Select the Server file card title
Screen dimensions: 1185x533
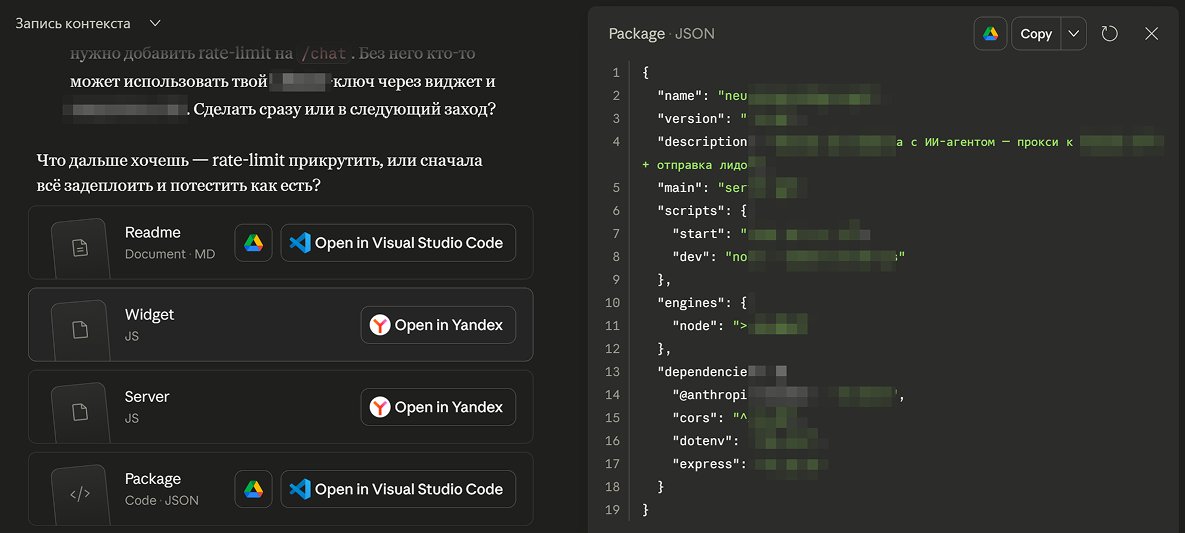tap(147, 397)
